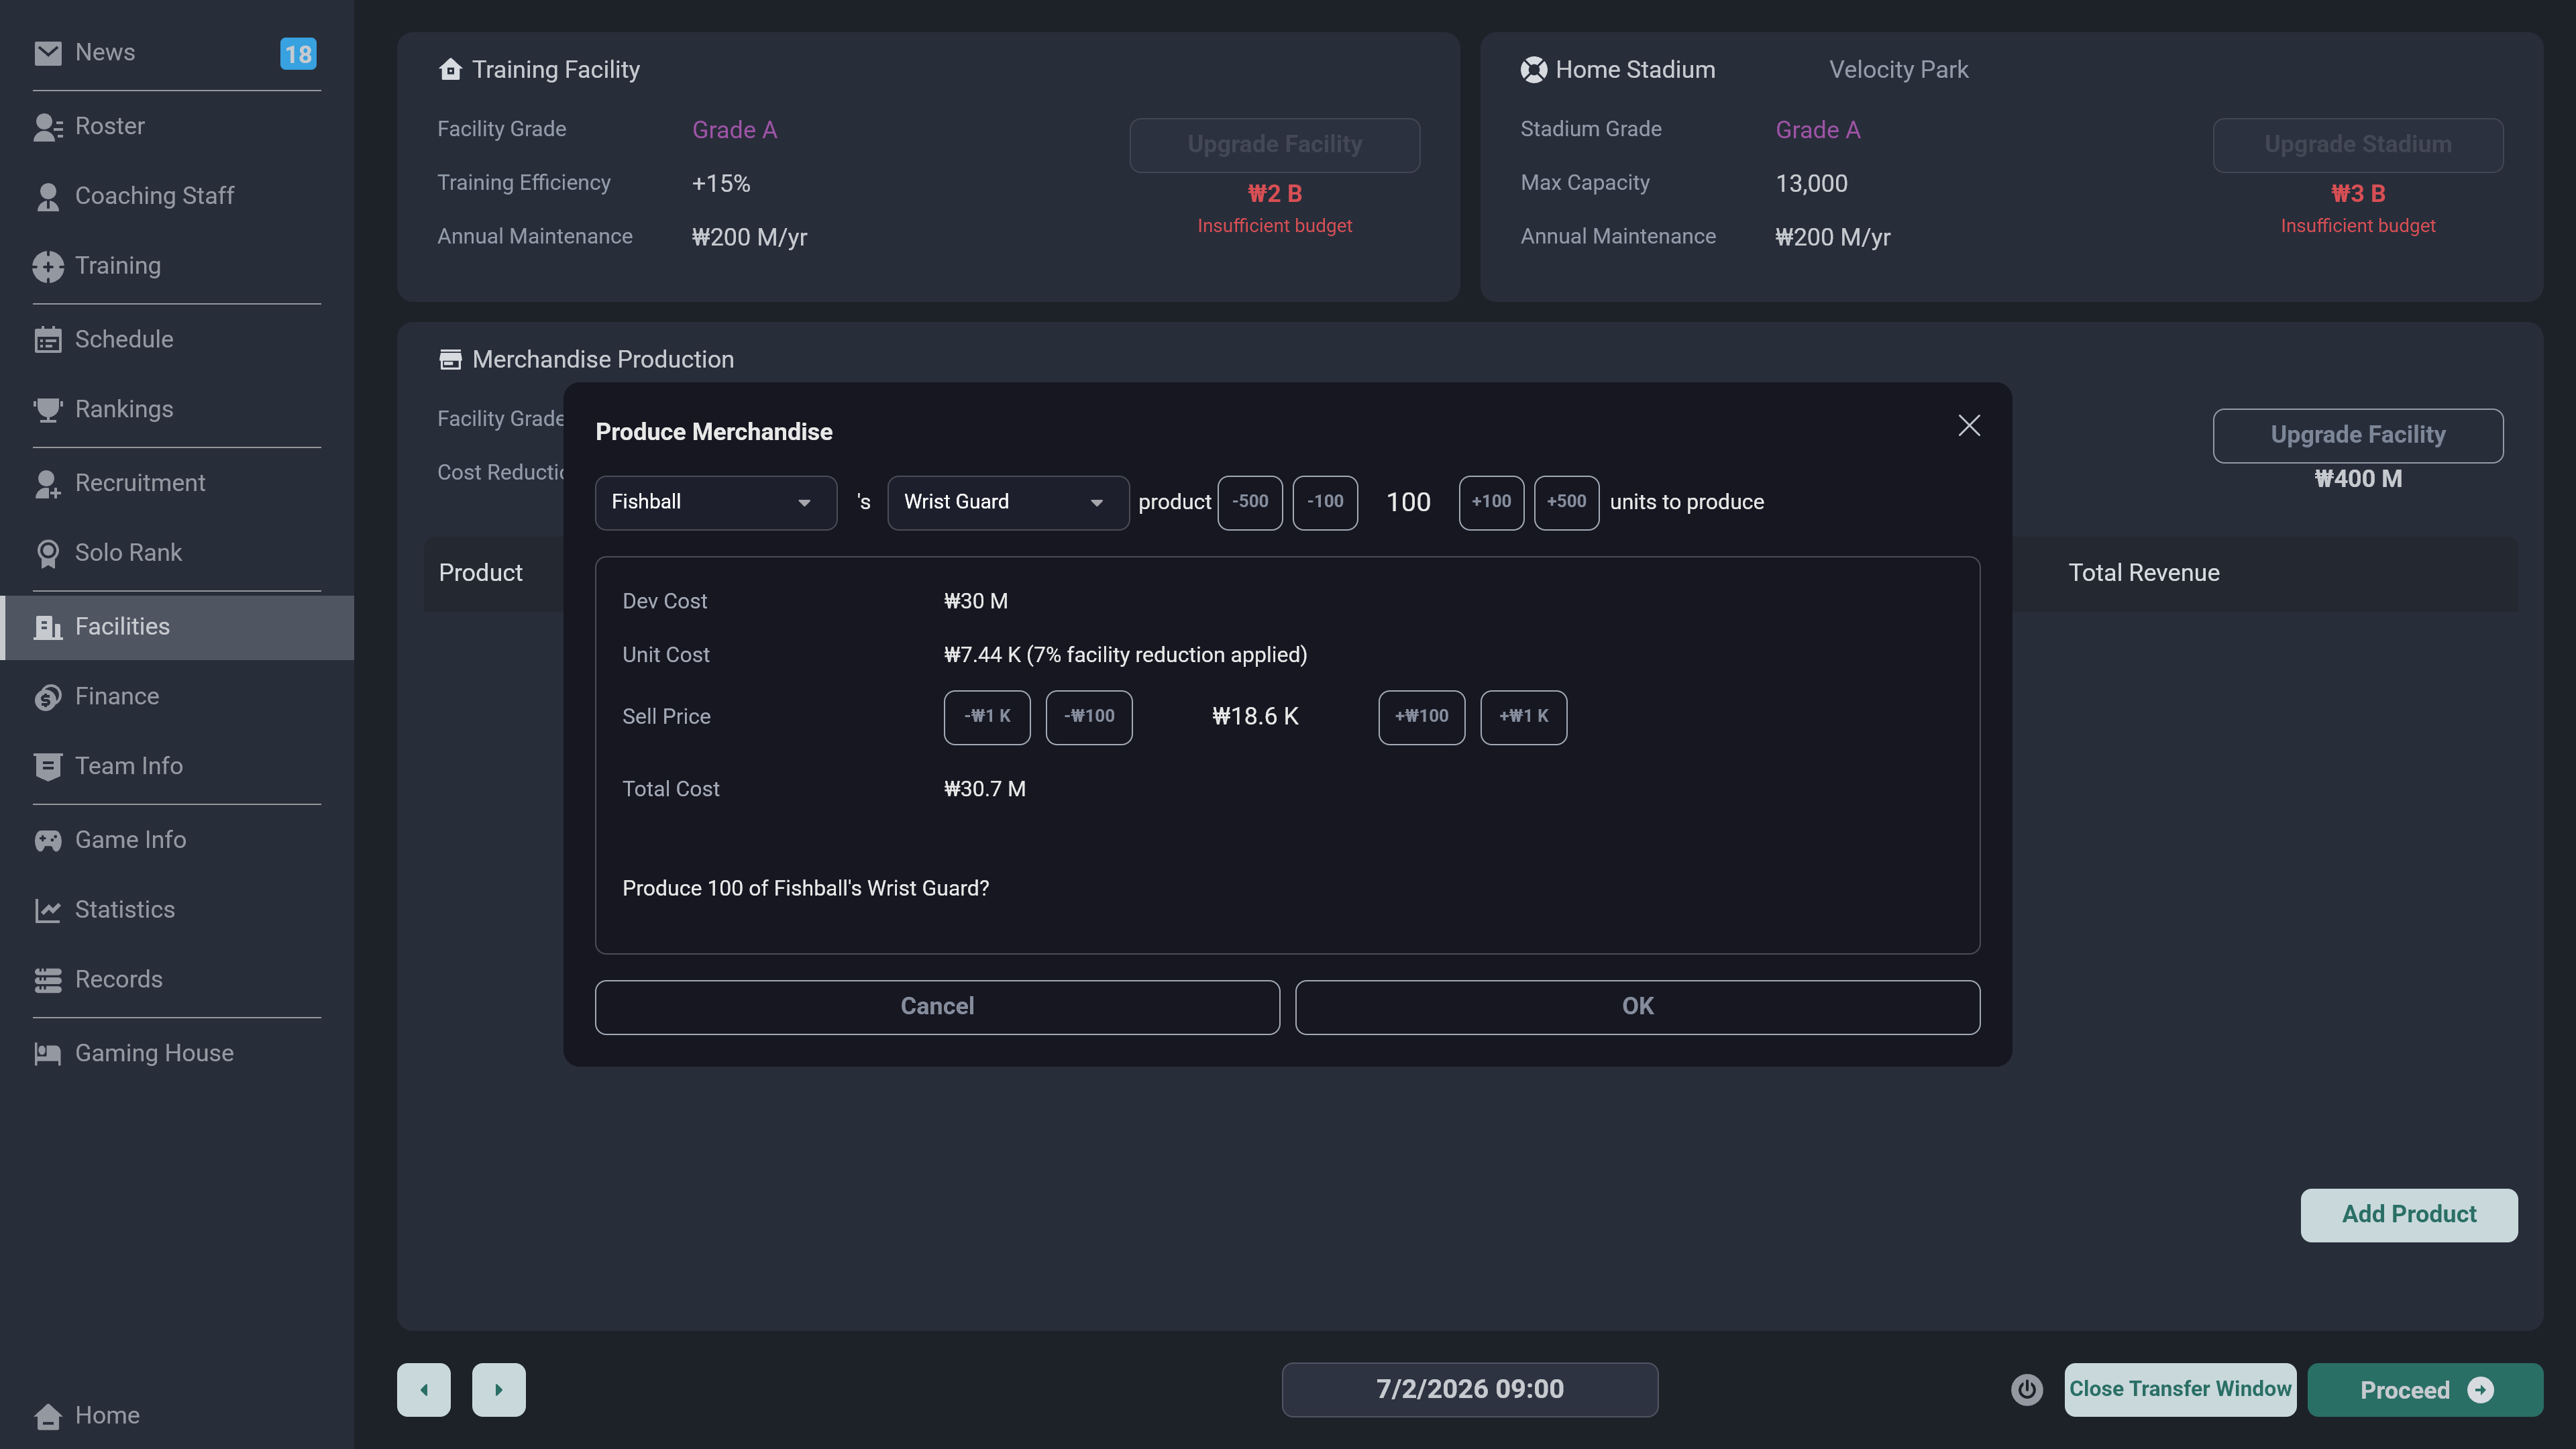Expand the Wrist Guard product dropdown
This screenshot has height=1449, width=2576.
[1007, 502]
